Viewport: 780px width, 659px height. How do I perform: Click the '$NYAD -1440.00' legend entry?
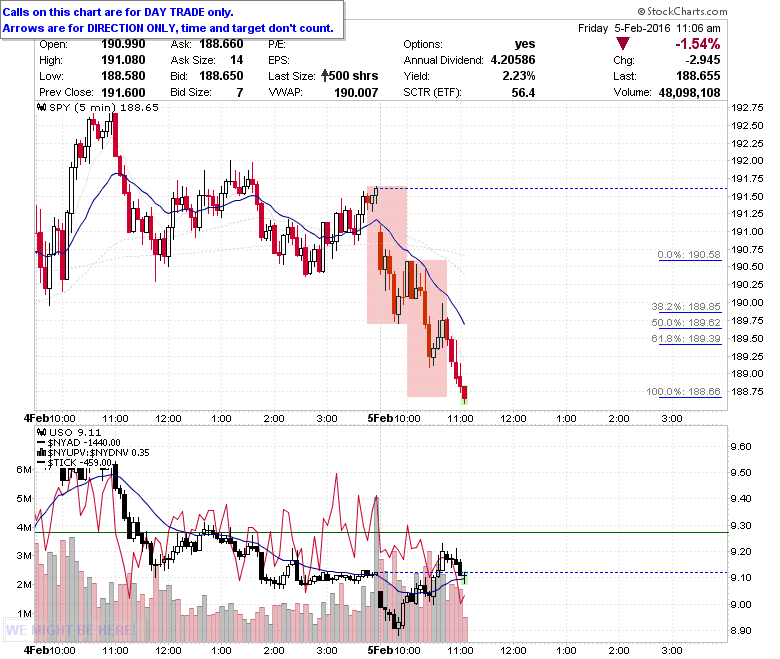84,442
